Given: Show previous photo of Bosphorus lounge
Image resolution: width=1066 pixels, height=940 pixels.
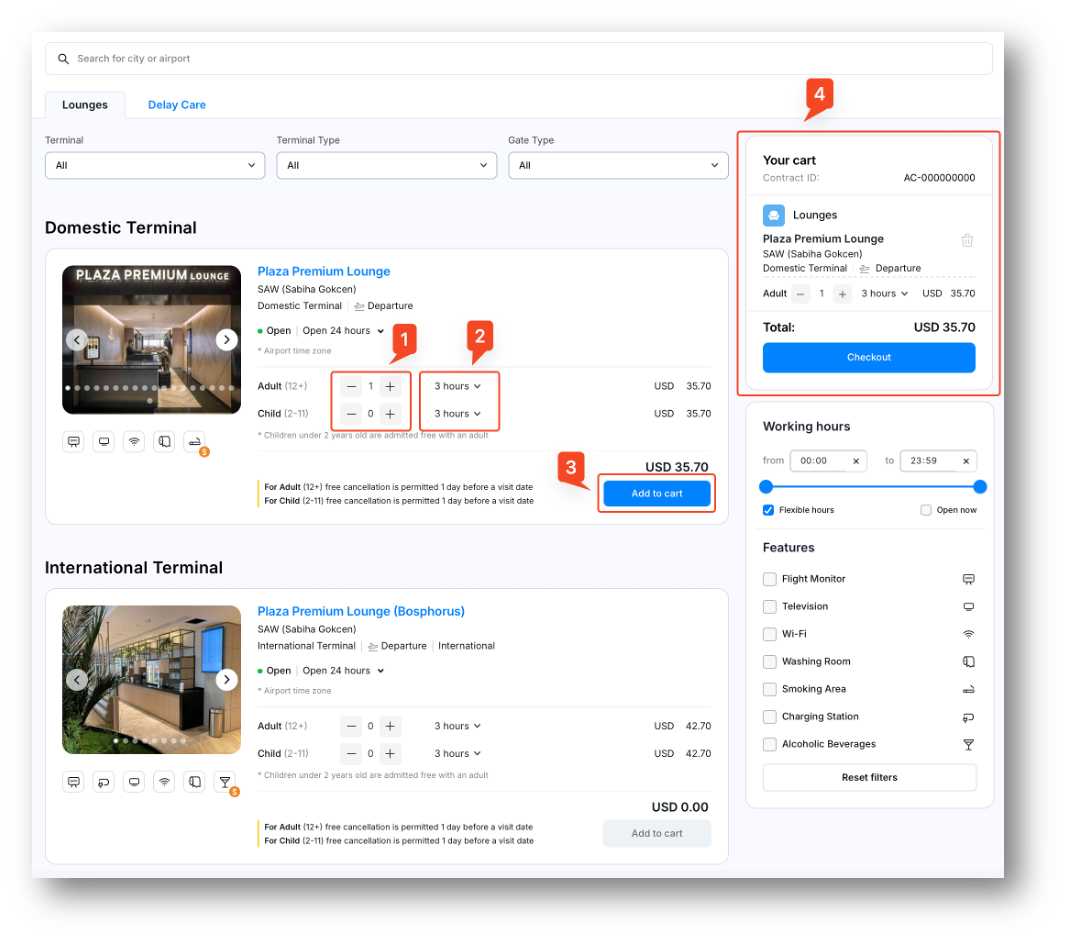Looking at the screenshot, I should 76,680.
